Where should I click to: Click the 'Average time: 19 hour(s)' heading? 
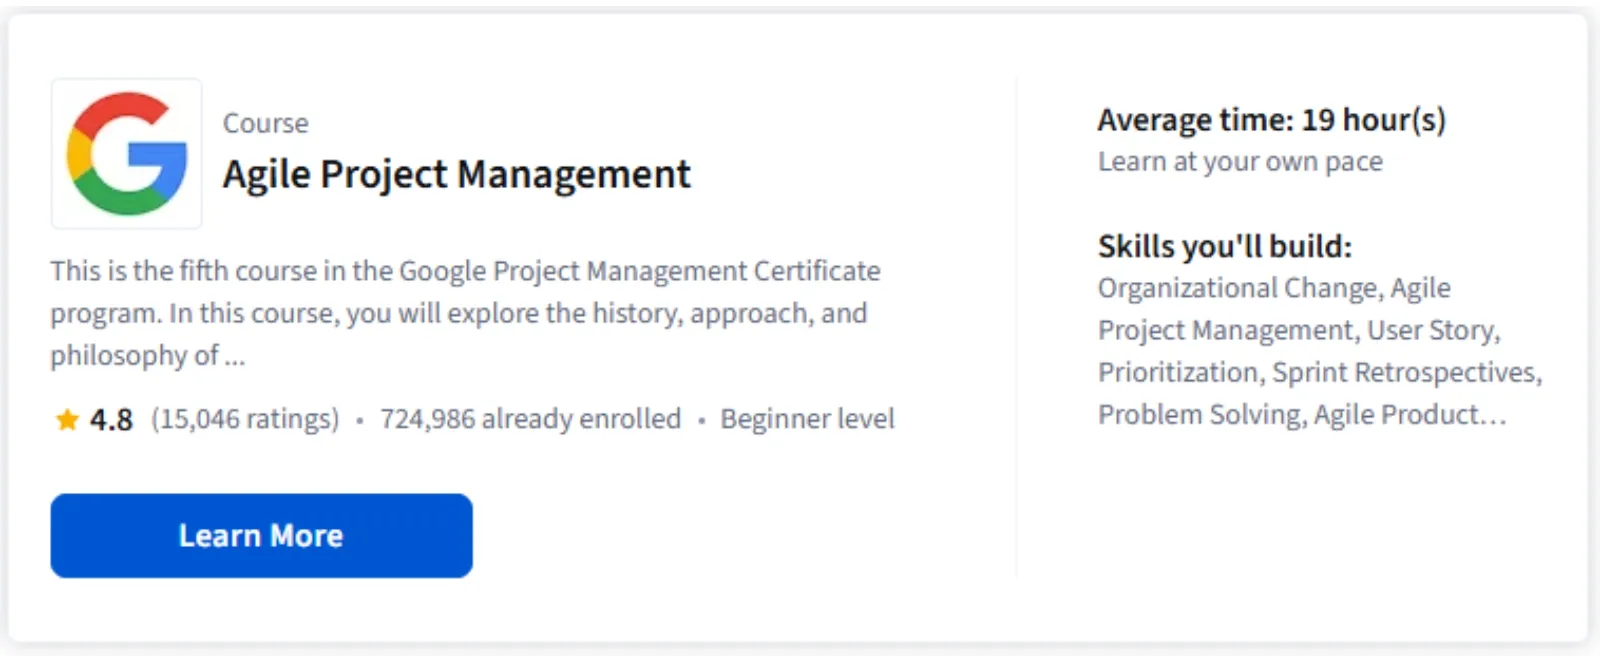pyautogui.click(x=1271, y=120)
